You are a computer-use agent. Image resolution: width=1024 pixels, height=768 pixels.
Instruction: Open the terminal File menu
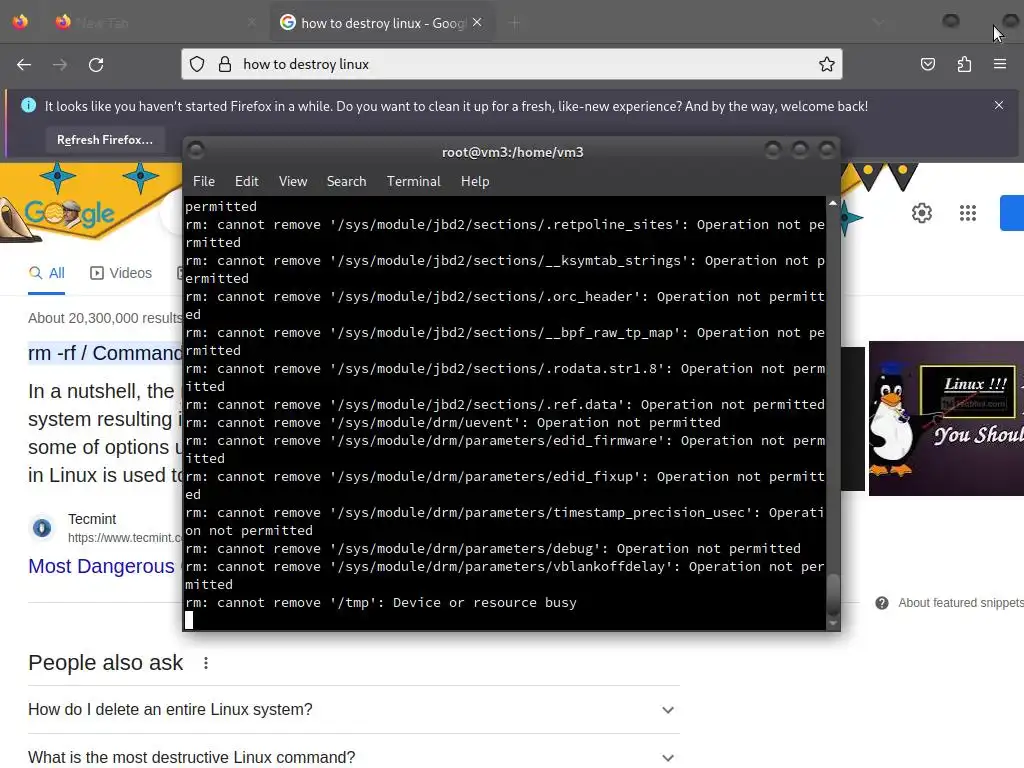pos(204,181)
